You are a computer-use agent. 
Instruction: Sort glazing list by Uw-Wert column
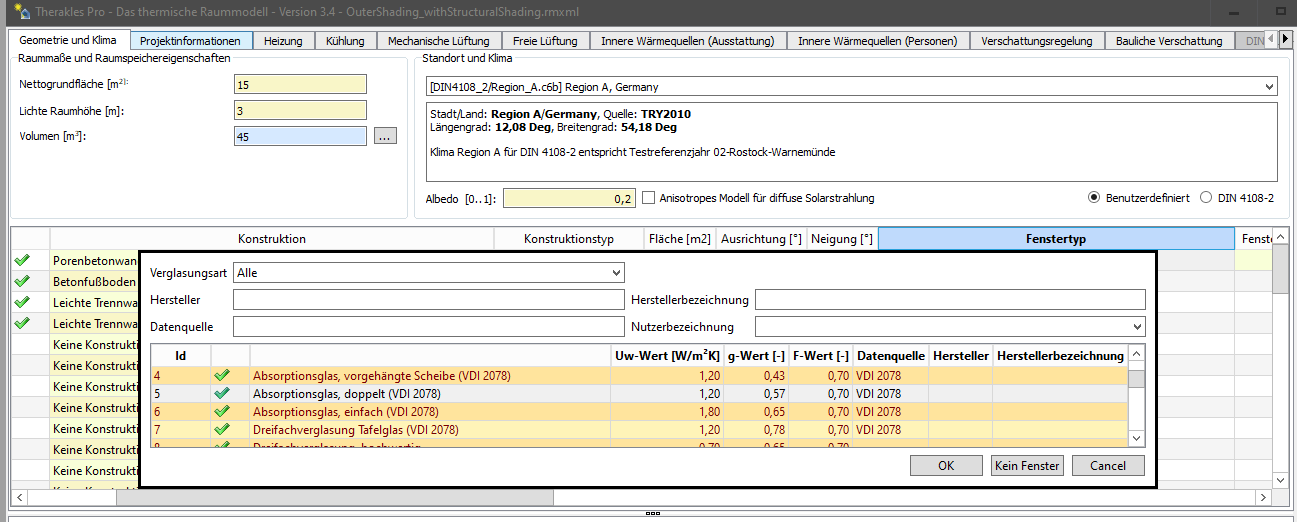(x=669, y=355)
